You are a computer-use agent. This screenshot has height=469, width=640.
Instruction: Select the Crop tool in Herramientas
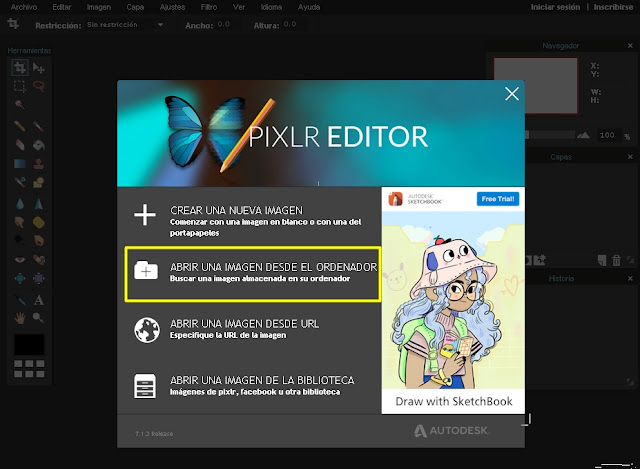click(20, 67)
